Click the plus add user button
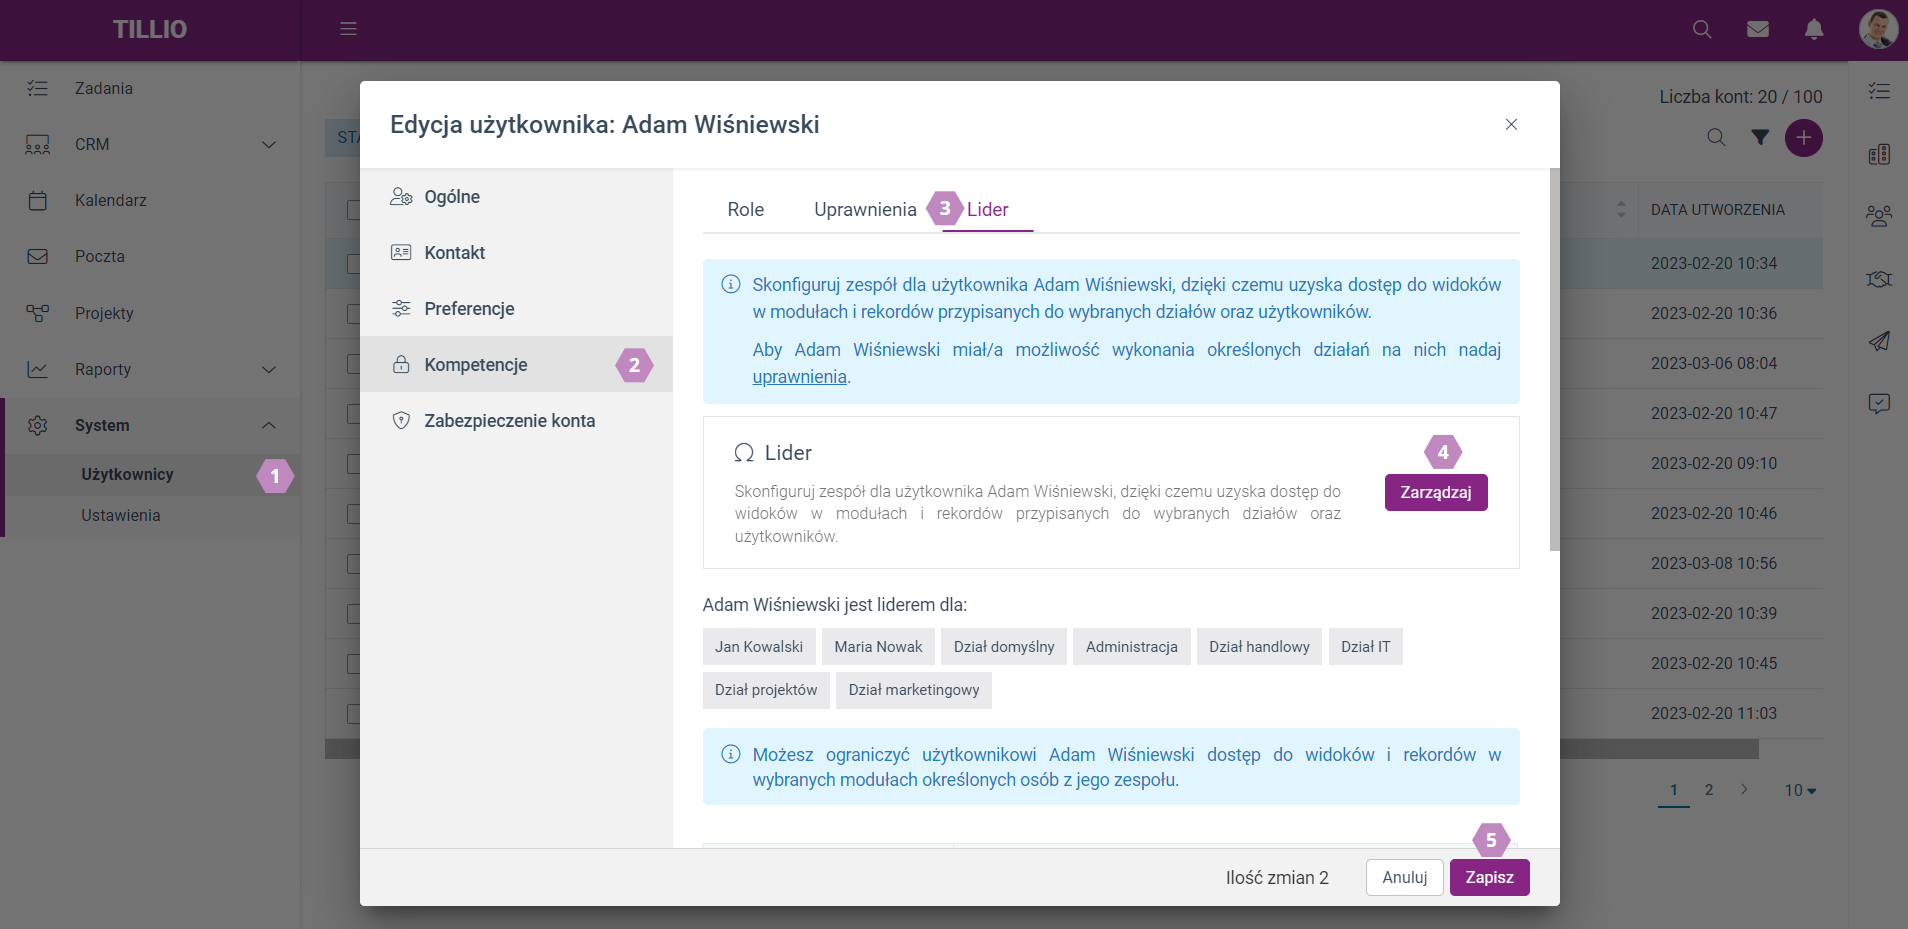This screenshot has width=1908, height=929. (x=1804, y=137)
